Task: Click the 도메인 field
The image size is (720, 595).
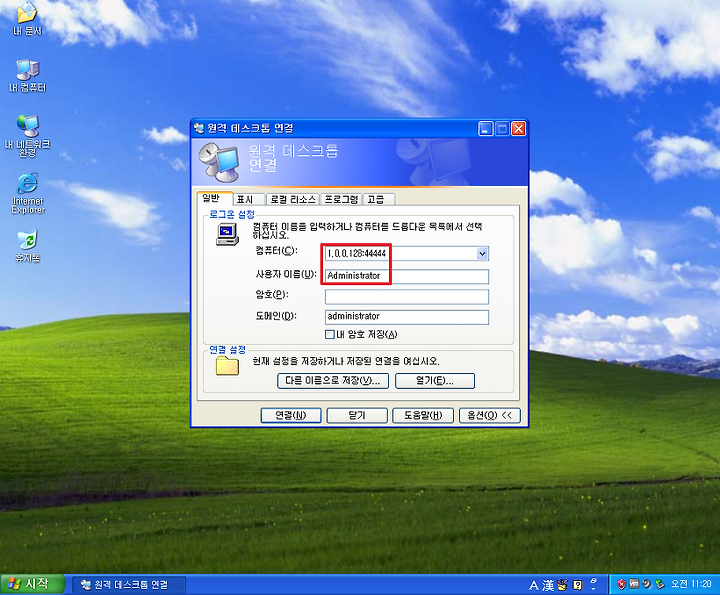Action: click(407, 317)
